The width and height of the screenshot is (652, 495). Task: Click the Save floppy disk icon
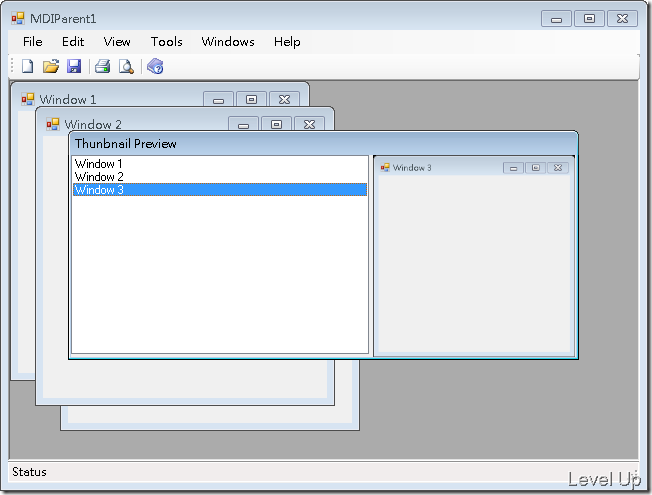coord(74,66)
